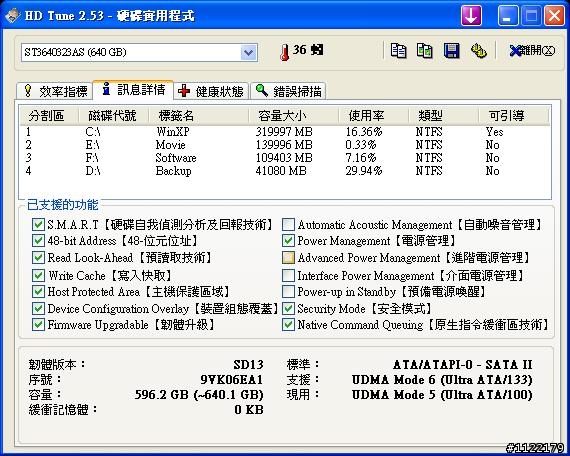Open the options gear icon
570x456 pixels.
[x=479, y=51]
